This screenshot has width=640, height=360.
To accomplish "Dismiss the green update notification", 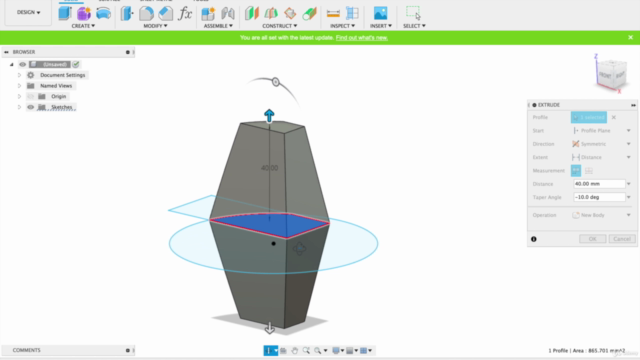I will [x=630, y=37].
